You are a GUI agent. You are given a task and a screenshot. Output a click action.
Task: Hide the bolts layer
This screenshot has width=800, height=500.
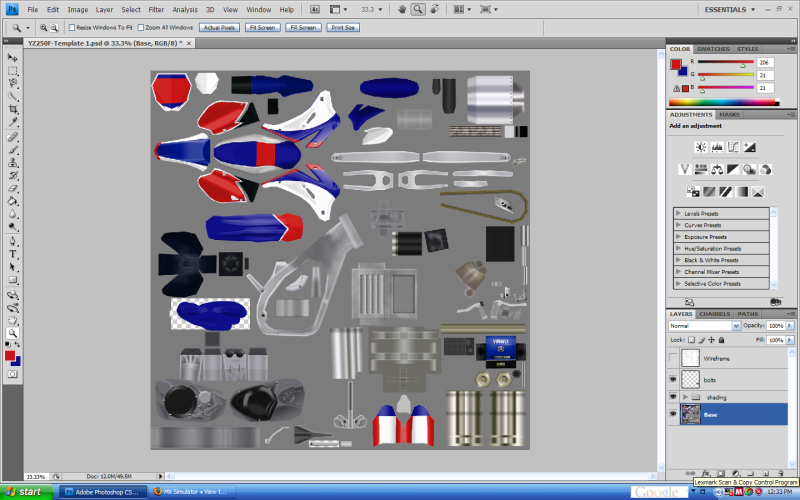[x=673, y=380]
